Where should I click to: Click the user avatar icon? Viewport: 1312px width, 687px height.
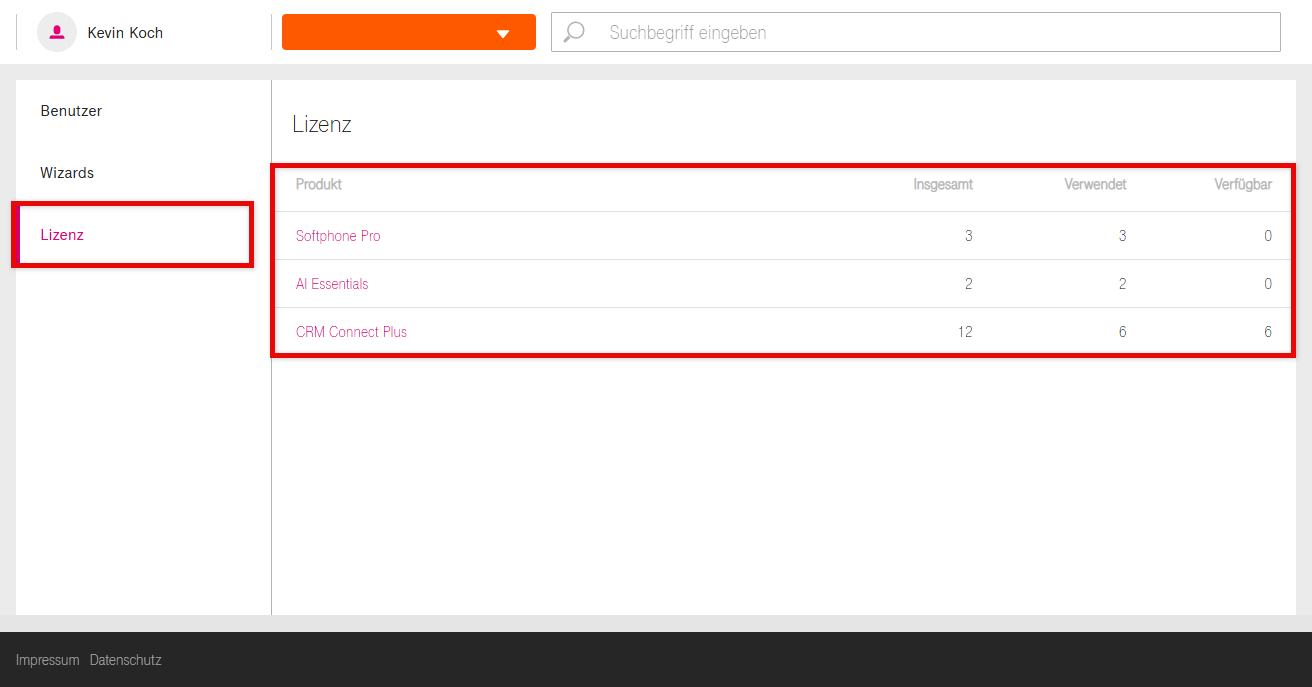57,32
